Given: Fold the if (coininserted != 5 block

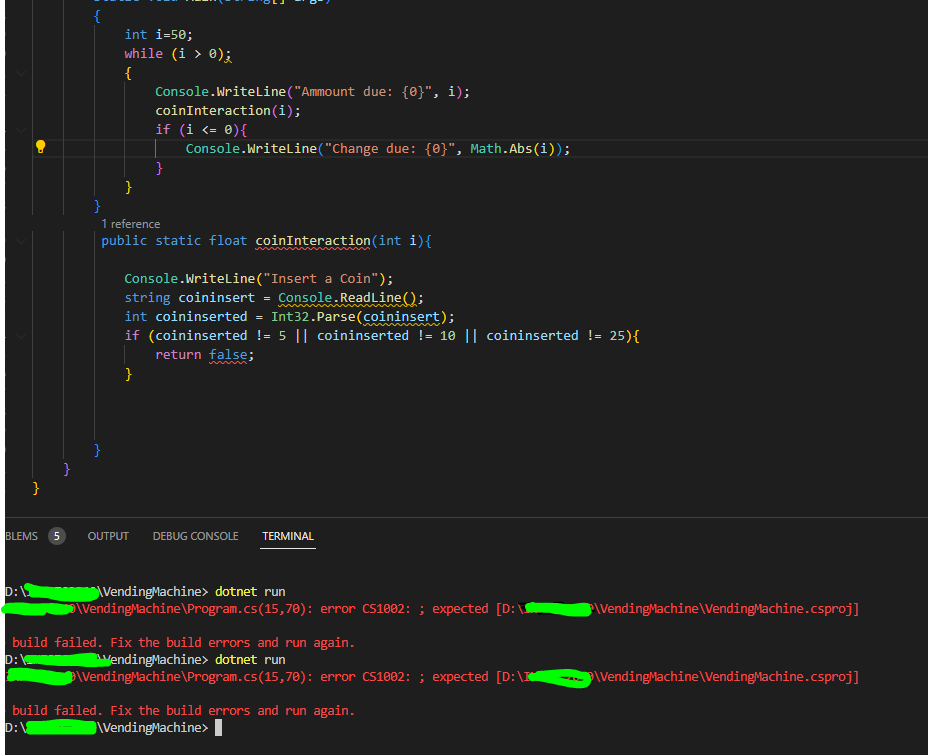Looking at the screenshot, I should pyautogui.click(x=21, y=335).
